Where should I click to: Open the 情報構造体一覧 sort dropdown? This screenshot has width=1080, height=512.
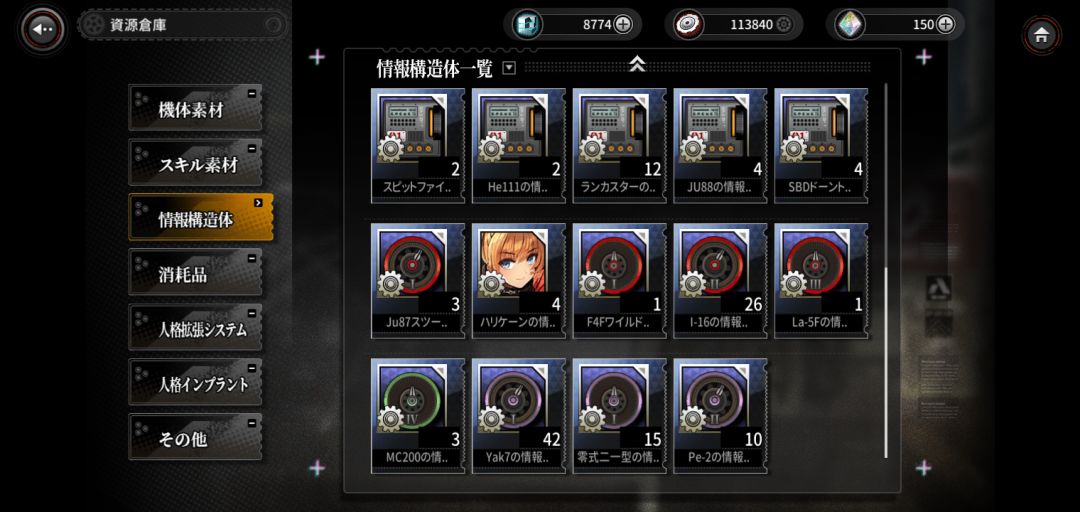pyautogui.click(x=509, y=68)
